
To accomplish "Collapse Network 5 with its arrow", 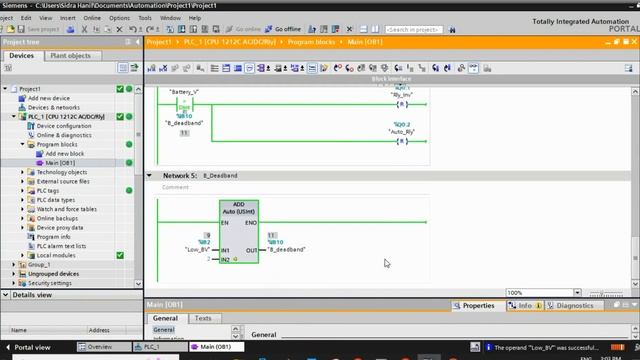I will tap(149, 176).
